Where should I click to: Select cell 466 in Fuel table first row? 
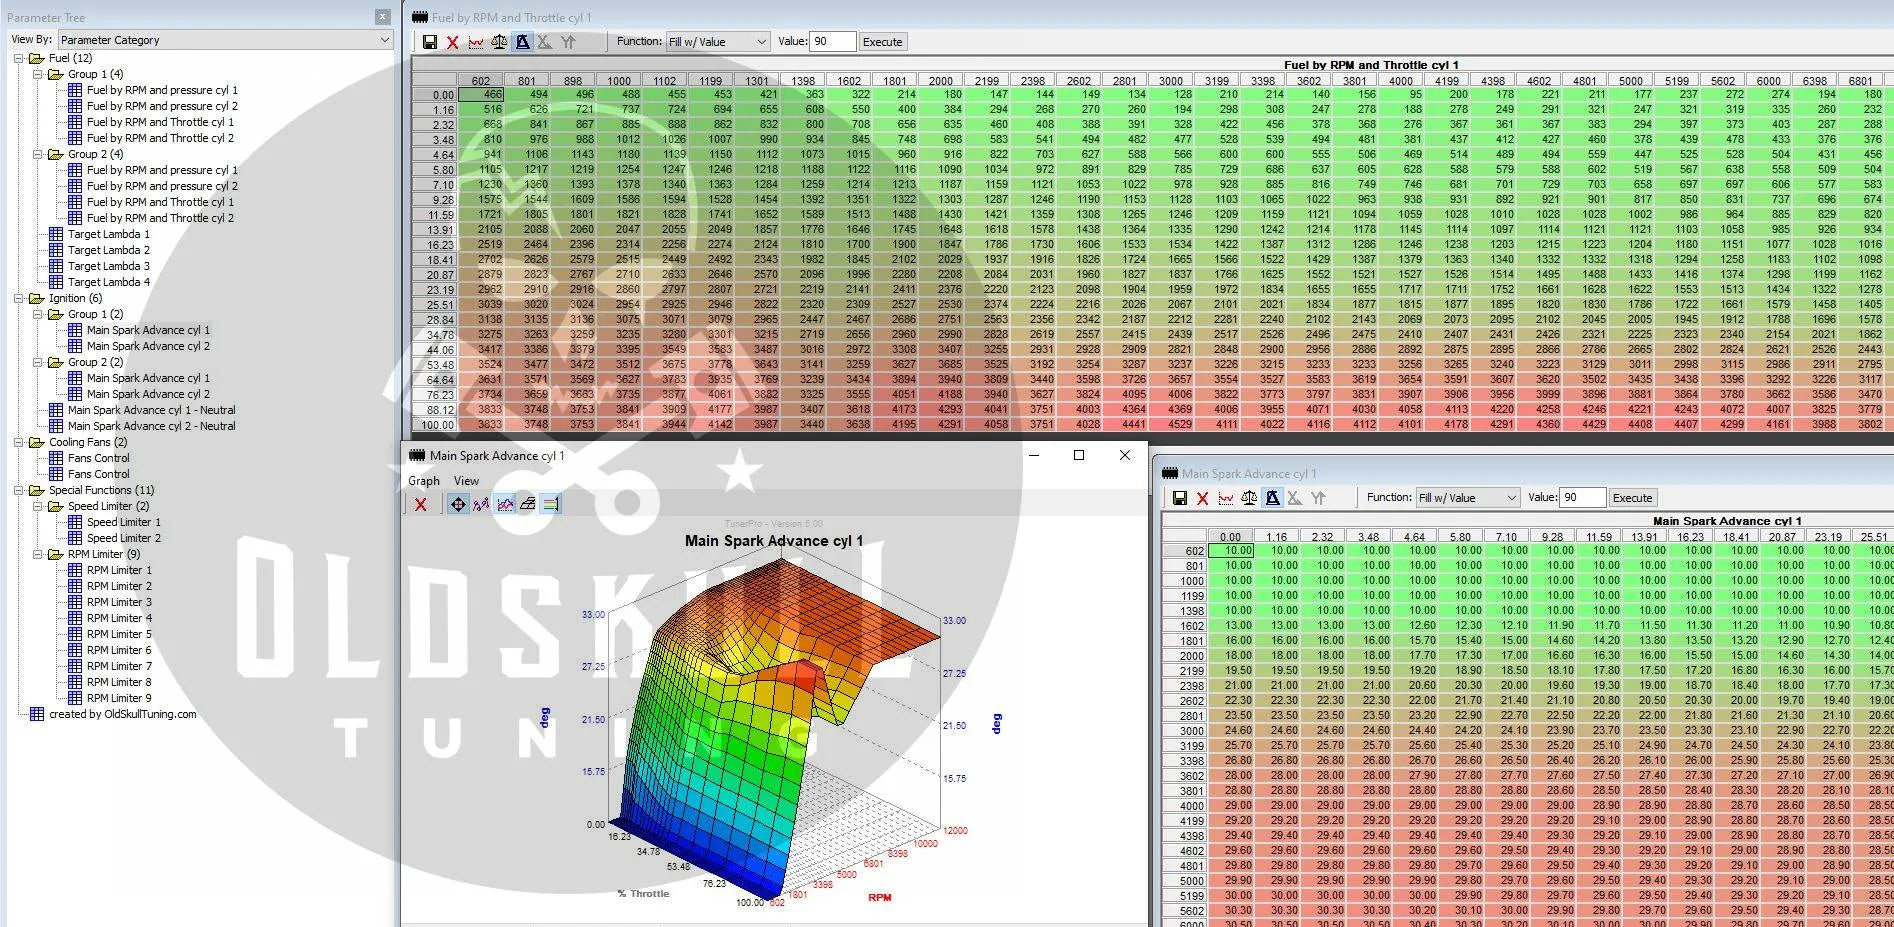tap(481, 95)
